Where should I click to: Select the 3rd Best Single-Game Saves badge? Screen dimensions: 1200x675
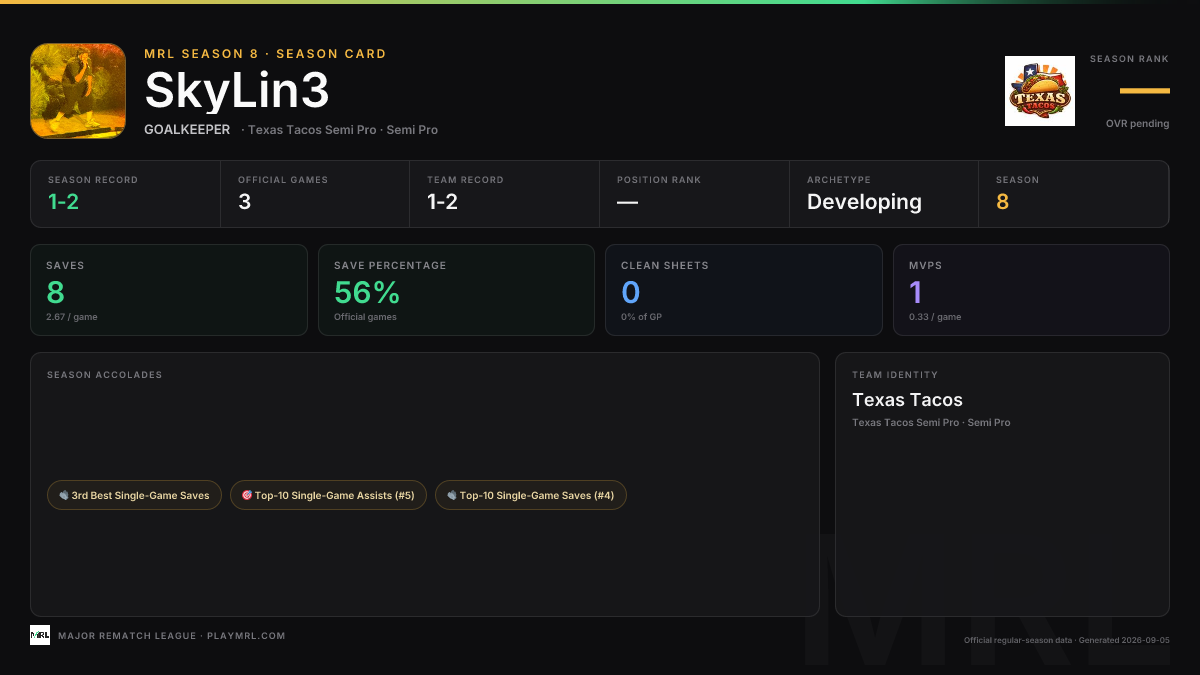pos(134,495)
